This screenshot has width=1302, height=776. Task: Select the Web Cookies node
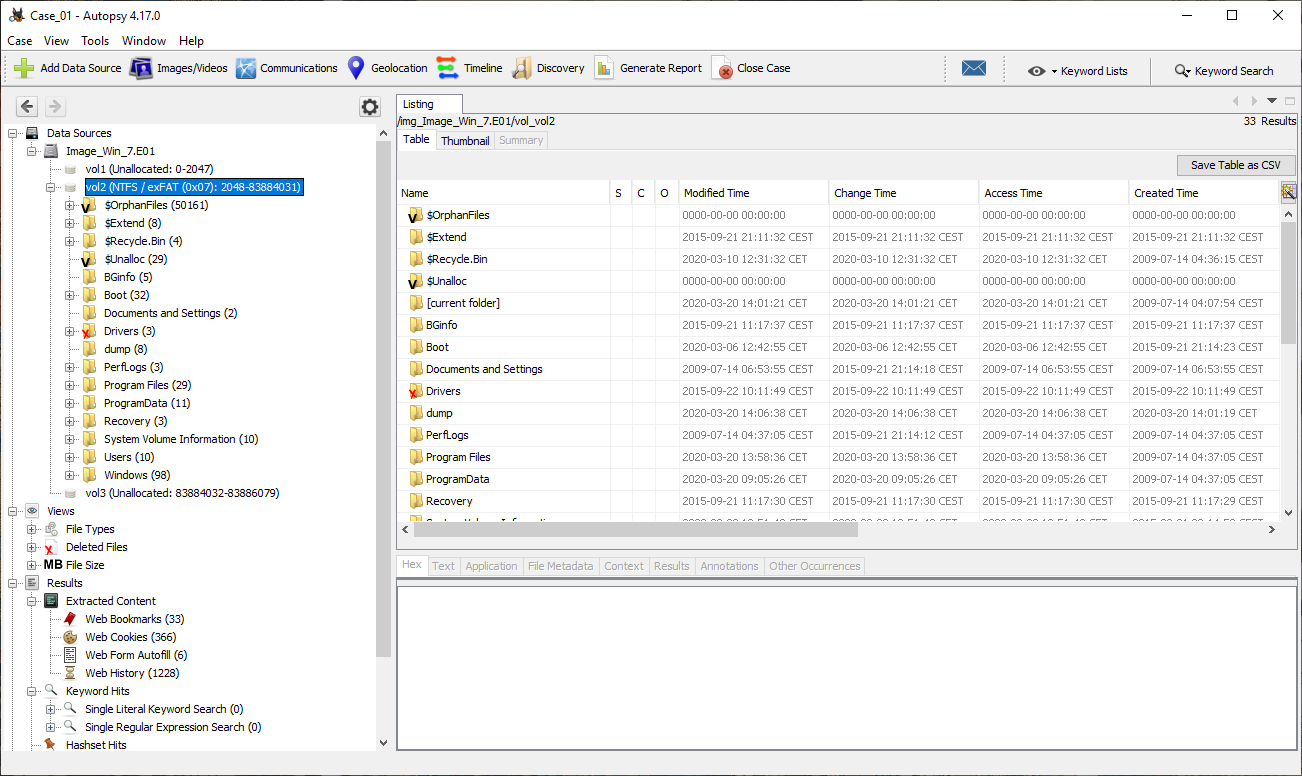[130, 637]
